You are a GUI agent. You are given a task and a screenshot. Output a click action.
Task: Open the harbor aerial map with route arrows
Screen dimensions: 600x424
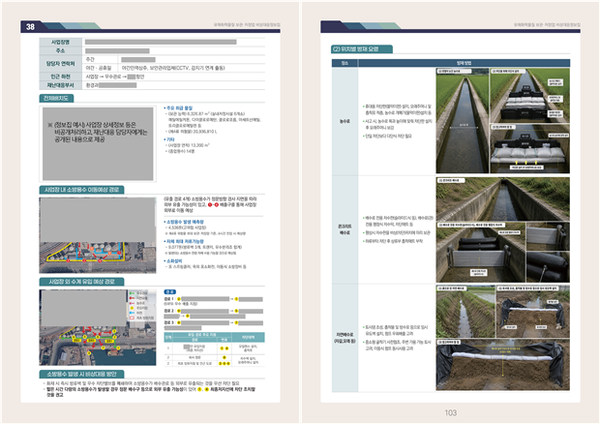tap(98, 327)
